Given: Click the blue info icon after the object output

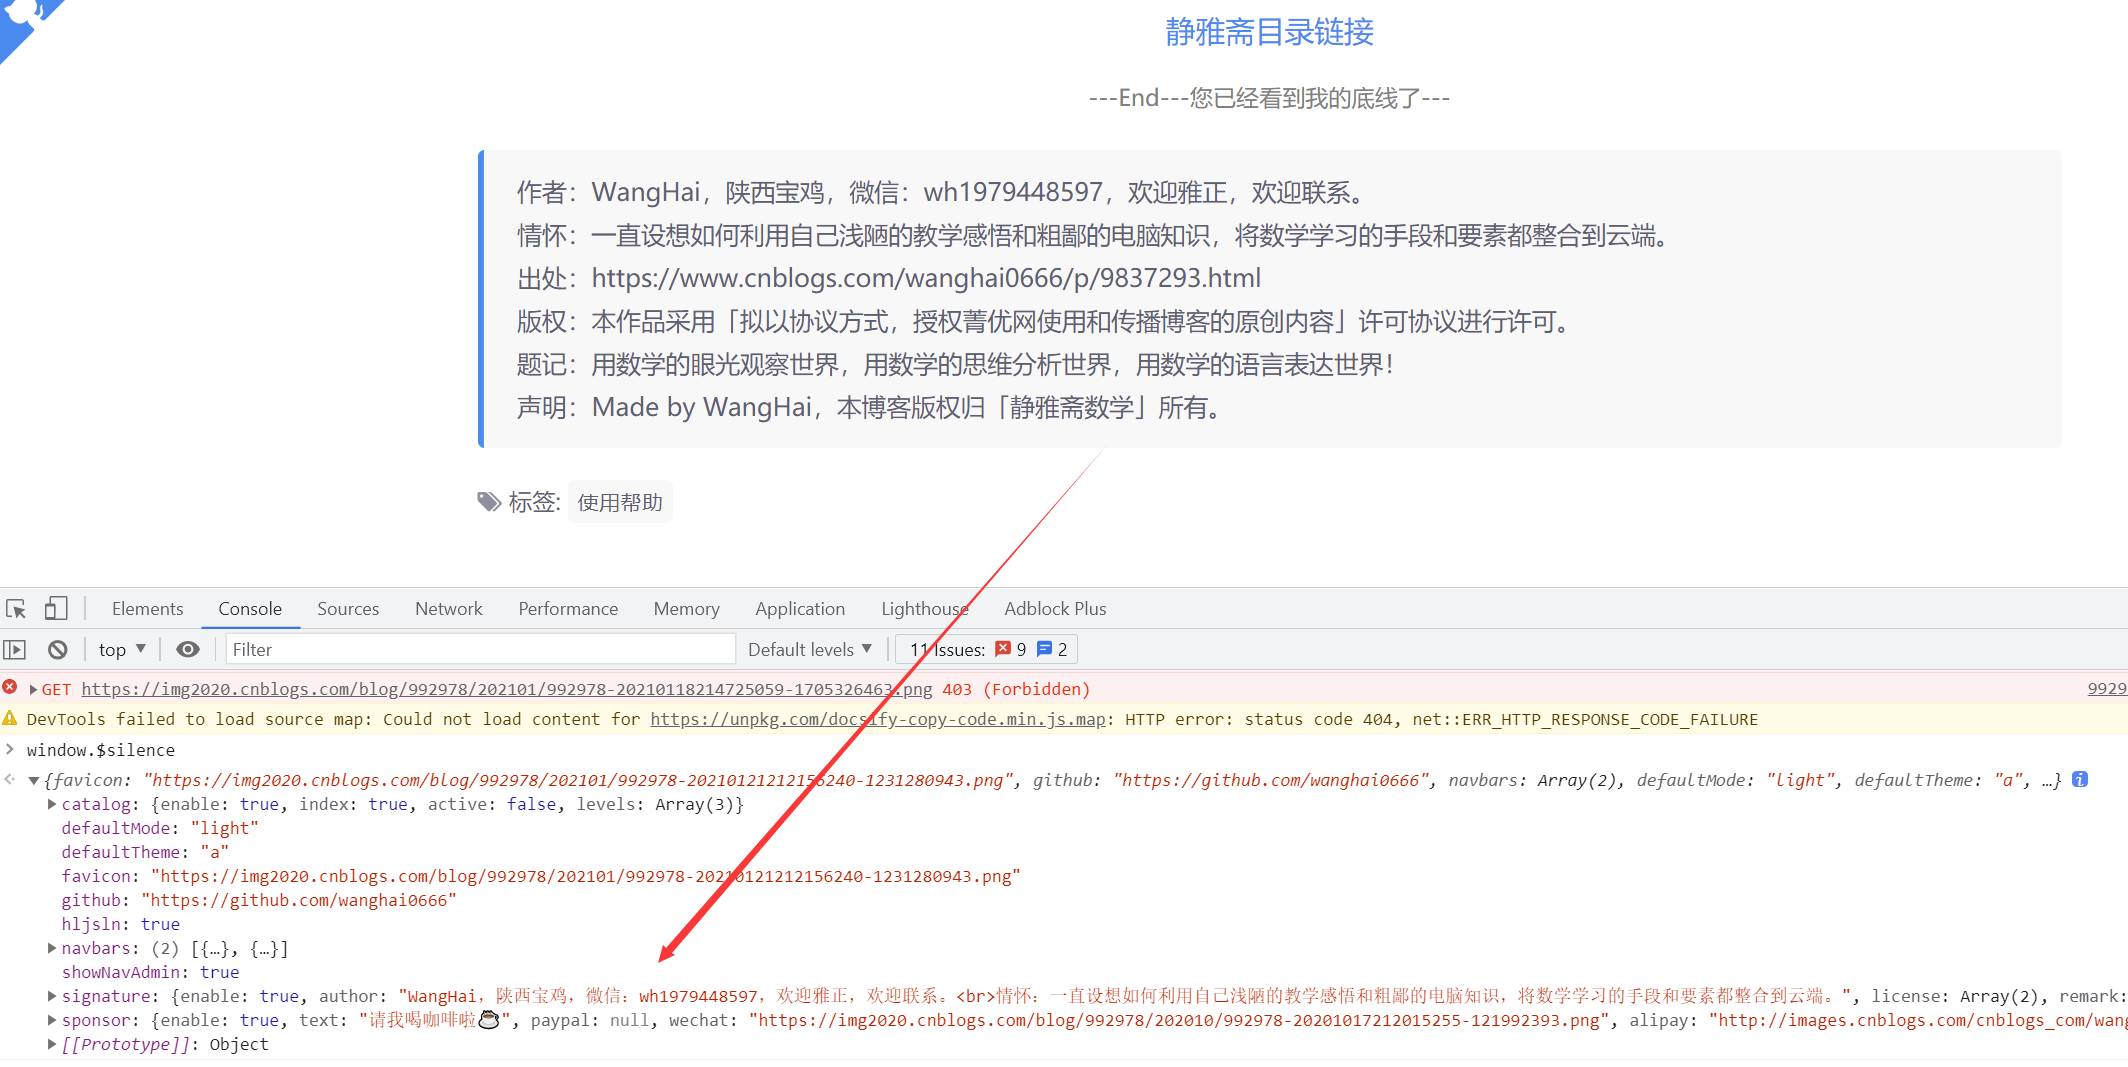Looking at the screenshot, I should [2078, 779].
